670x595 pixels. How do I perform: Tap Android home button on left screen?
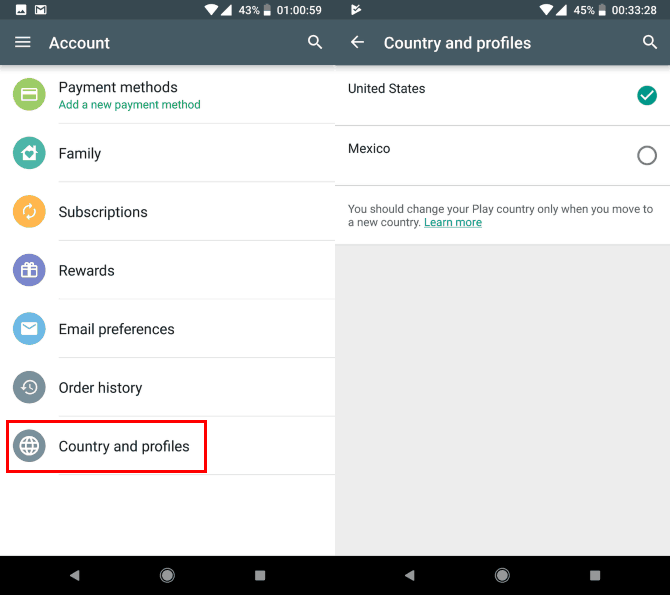(167, 575)
